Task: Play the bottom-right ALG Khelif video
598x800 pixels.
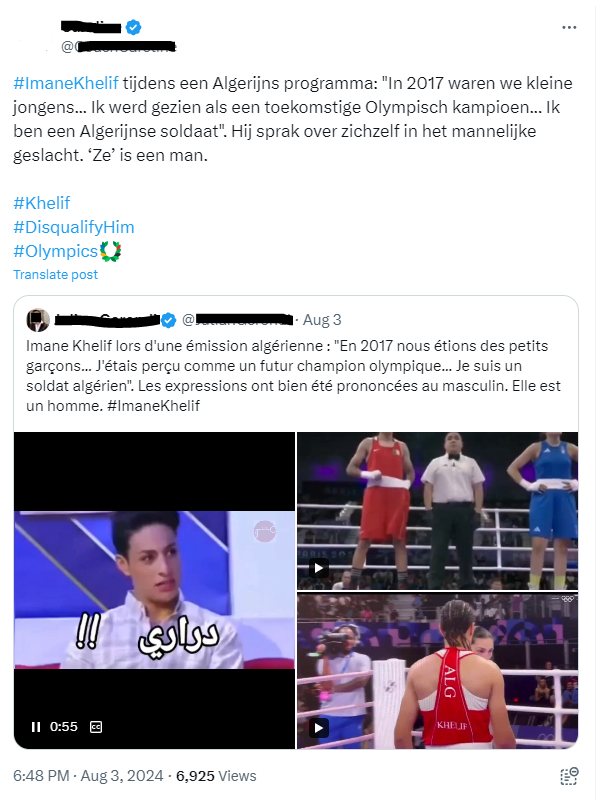Action: coord(318,728)
